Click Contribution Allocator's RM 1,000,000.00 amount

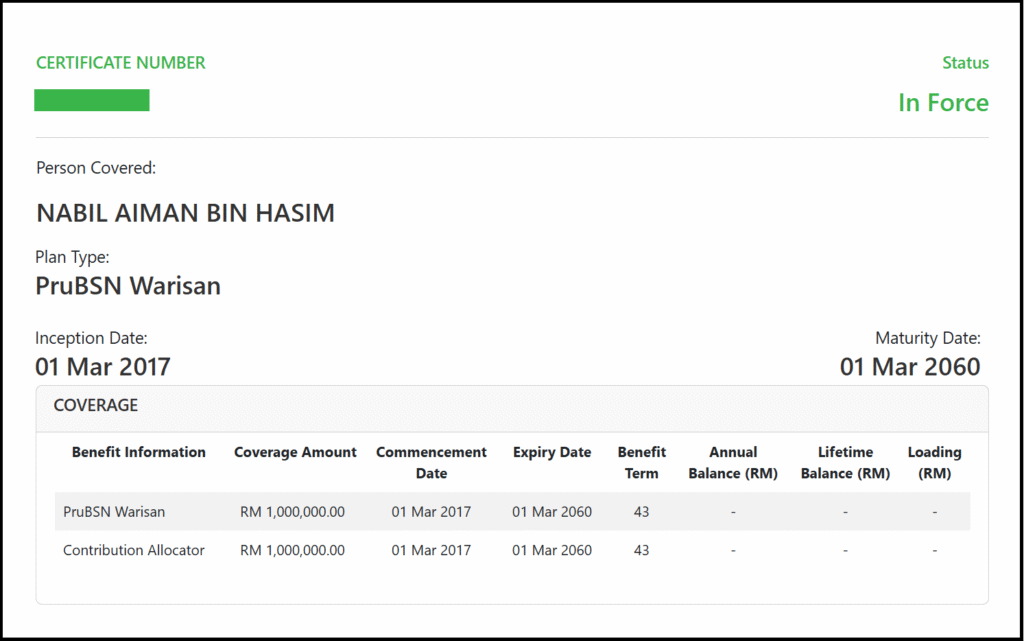pos(292,550)
